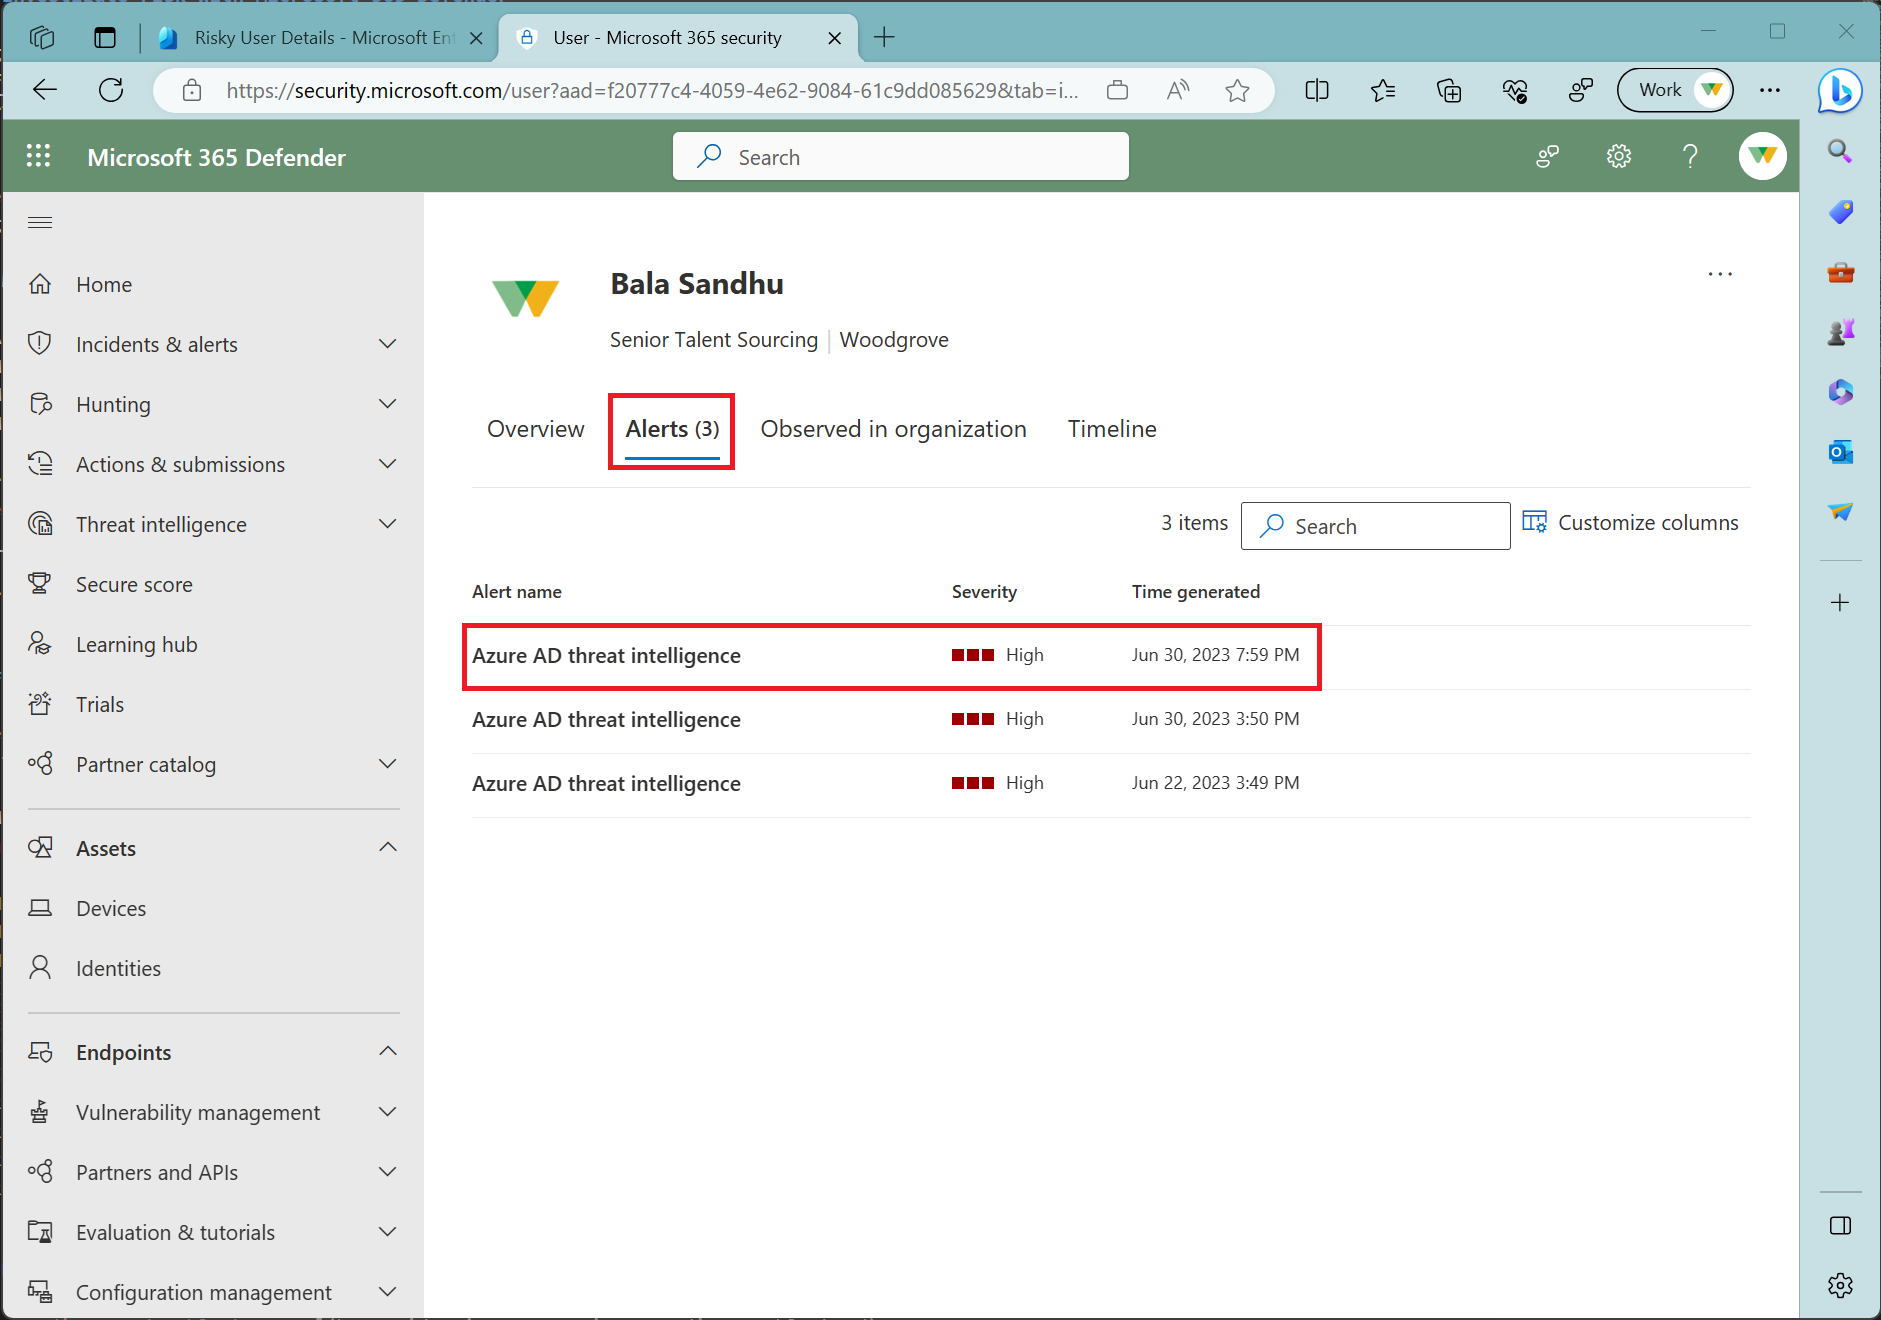Viewport: 1881px width, 1320px height.
Task: Open Observed in organization tab
Action: (893, 429)
